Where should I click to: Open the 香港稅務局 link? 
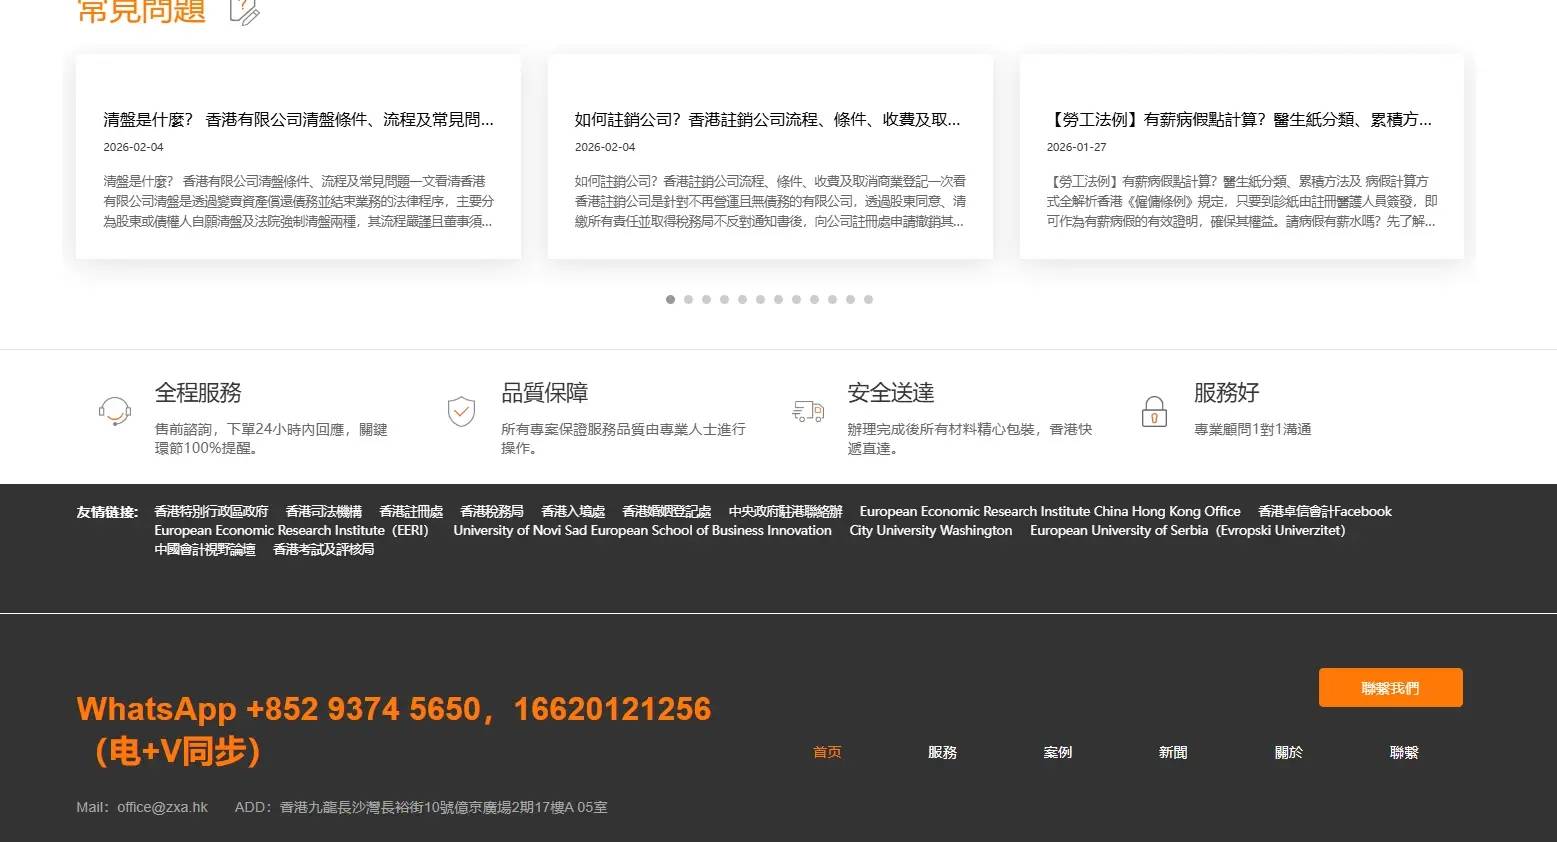tap(491, 511)
